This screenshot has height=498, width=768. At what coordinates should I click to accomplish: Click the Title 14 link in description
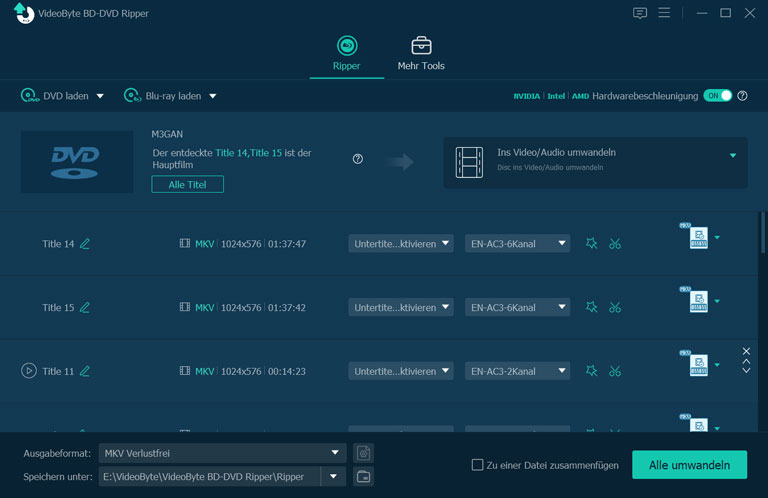(231, 153)
